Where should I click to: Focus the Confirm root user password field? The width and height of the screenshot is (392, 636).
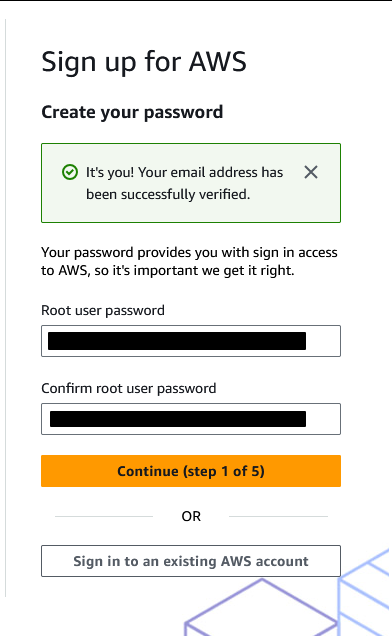(191, 419)
